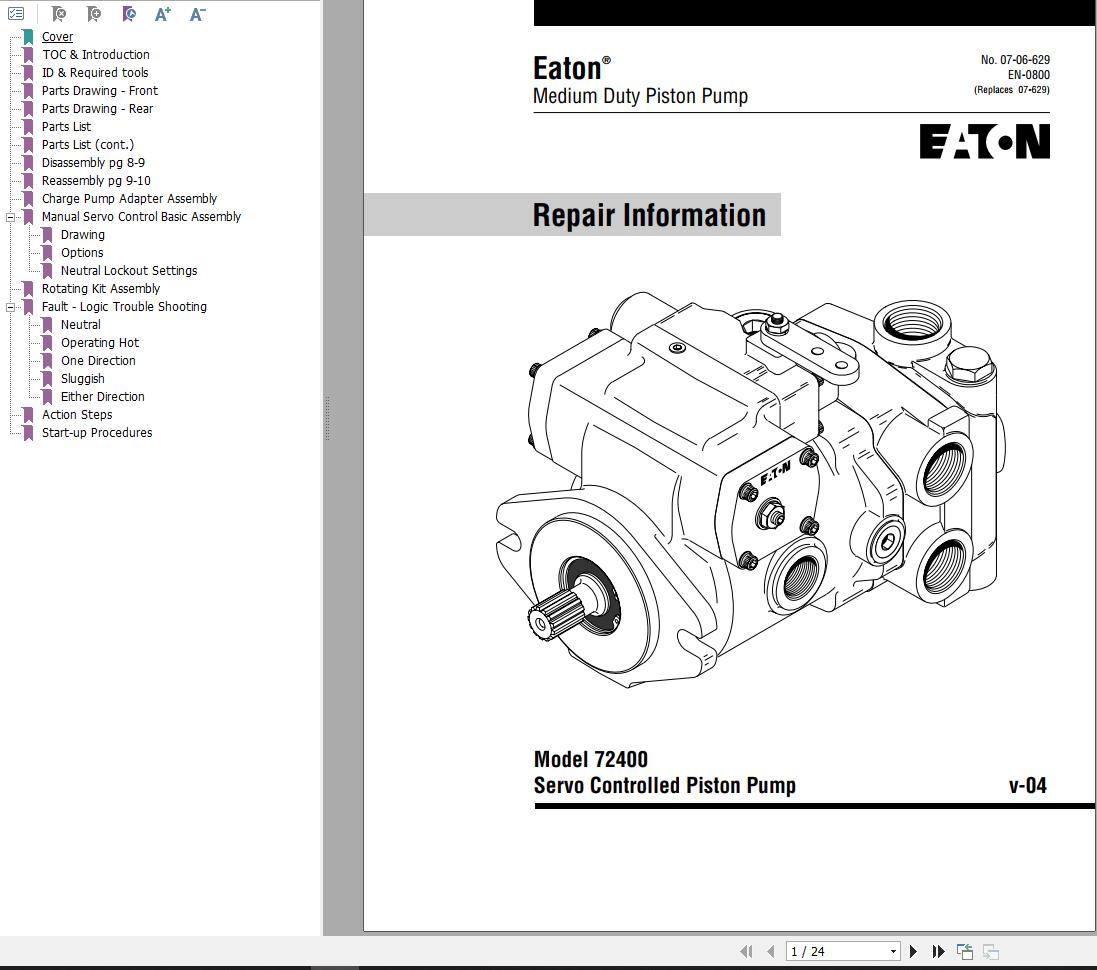Click the next view icon
Image resolution: width=1097 pixels, height=970 pixels.
pos(990,951)
